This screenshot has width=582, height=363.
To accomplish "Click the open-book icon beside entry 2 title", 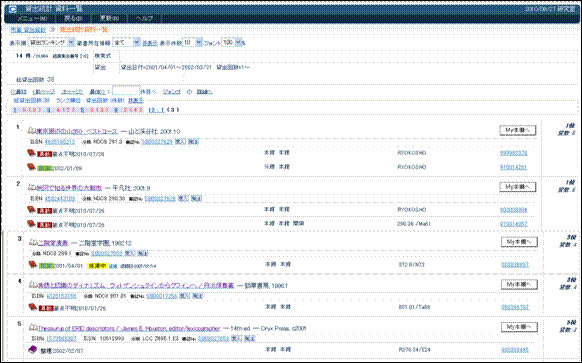I will [x=32, y=187].
